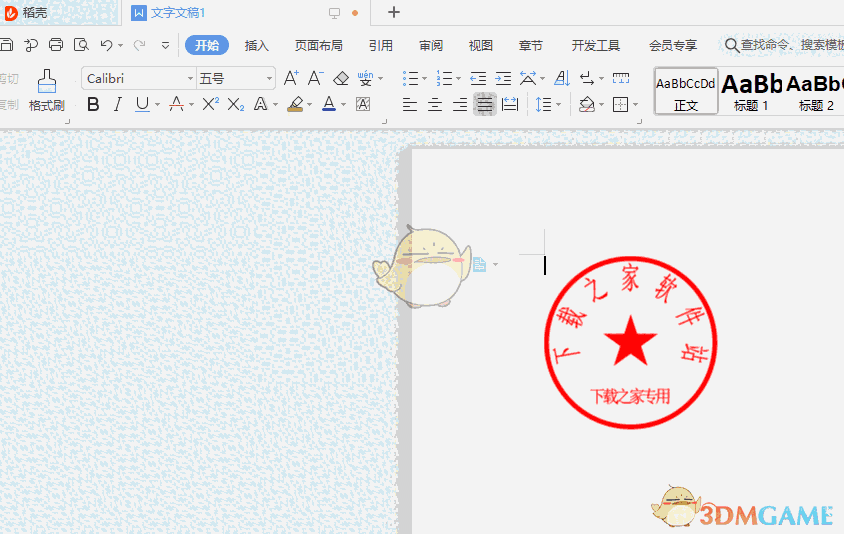Expand borders dropdown arrow

click(636, 104)
